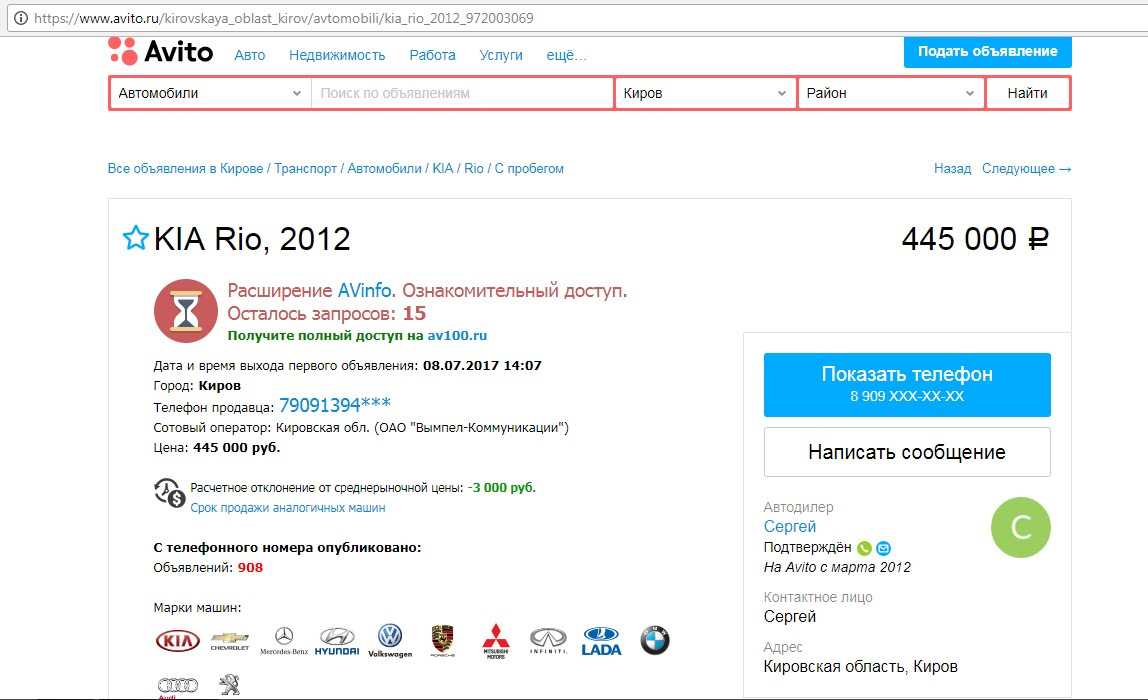Click the Peugeot lion logo
Image resolution: width=1148 pixels, height=700 pixels.
click(x=230, y=685)
